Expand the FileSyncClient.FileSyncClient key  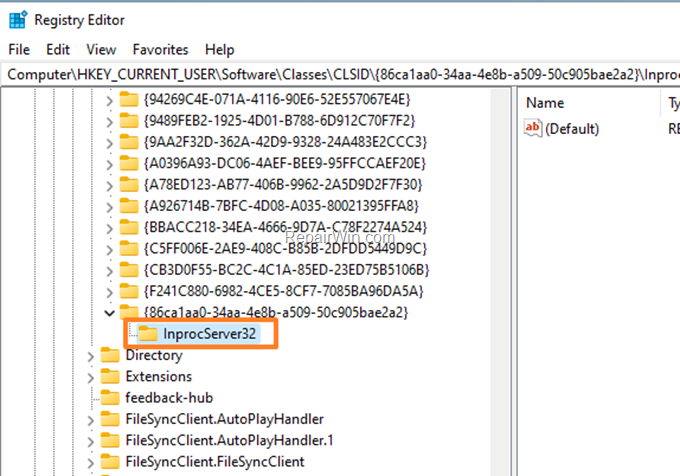click(x=90, y=463)
